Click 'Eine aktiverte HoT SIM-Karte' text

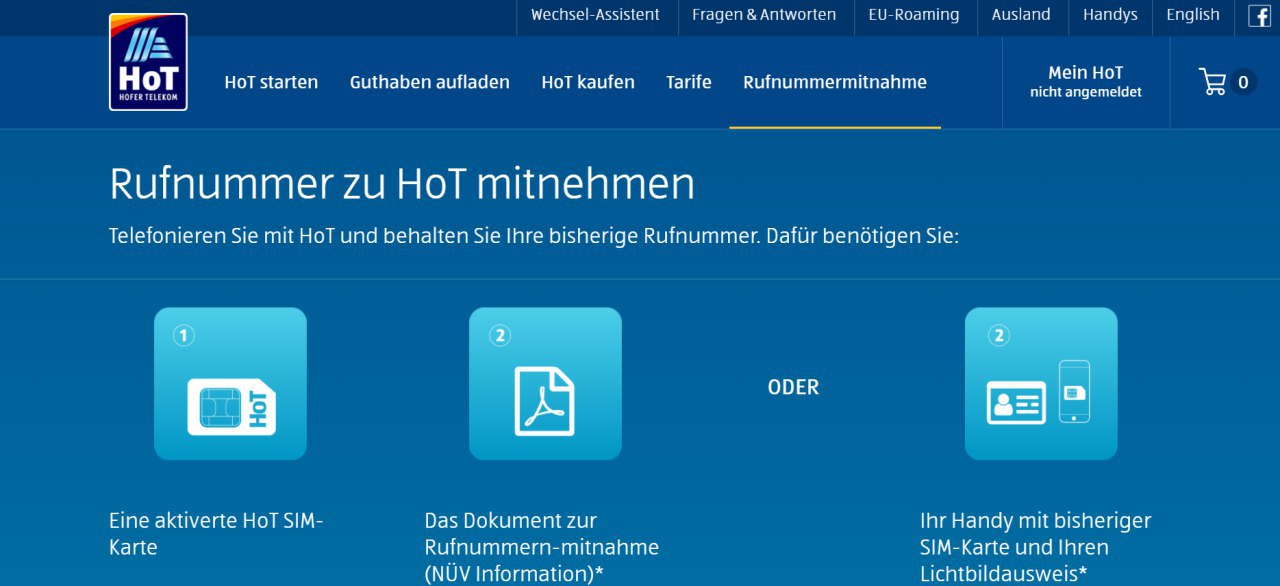pyautogui.click(x=216, y=534)
